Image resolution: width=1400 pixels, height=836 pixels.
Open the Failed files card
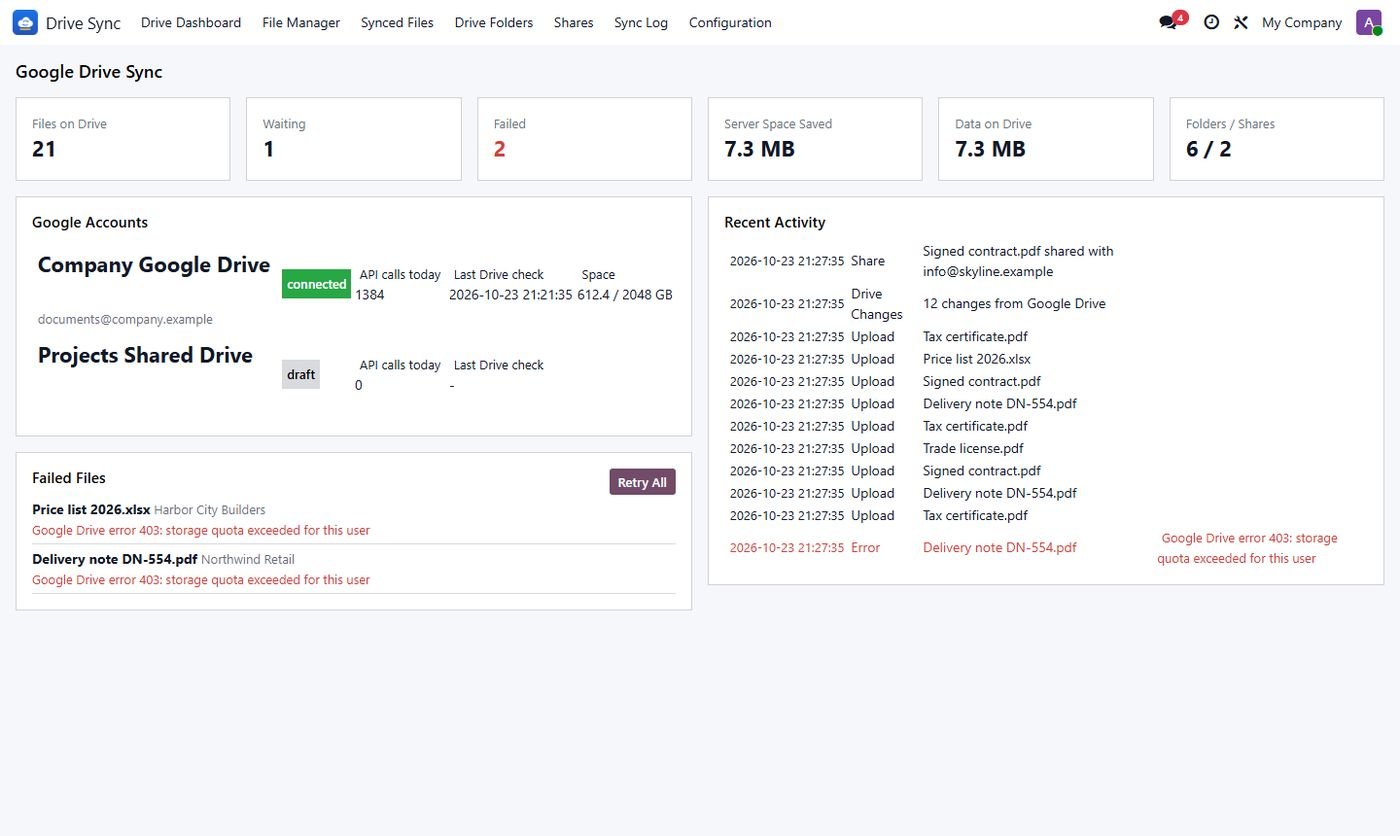(x=585, y=139)
